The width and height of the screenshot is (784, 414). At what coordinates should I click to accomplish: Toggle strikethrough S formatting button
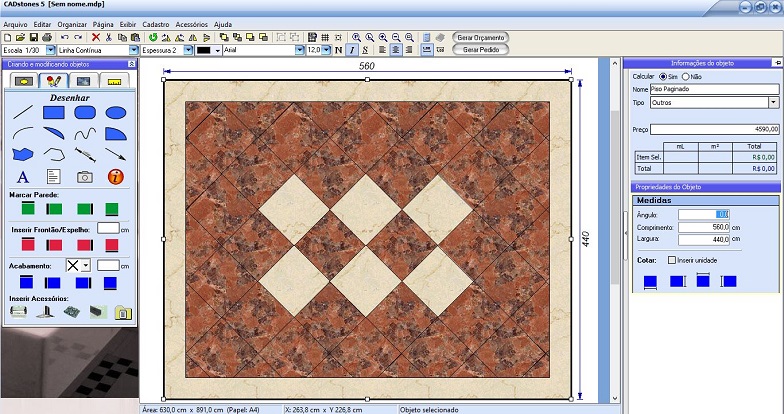(x=365, y=50)
